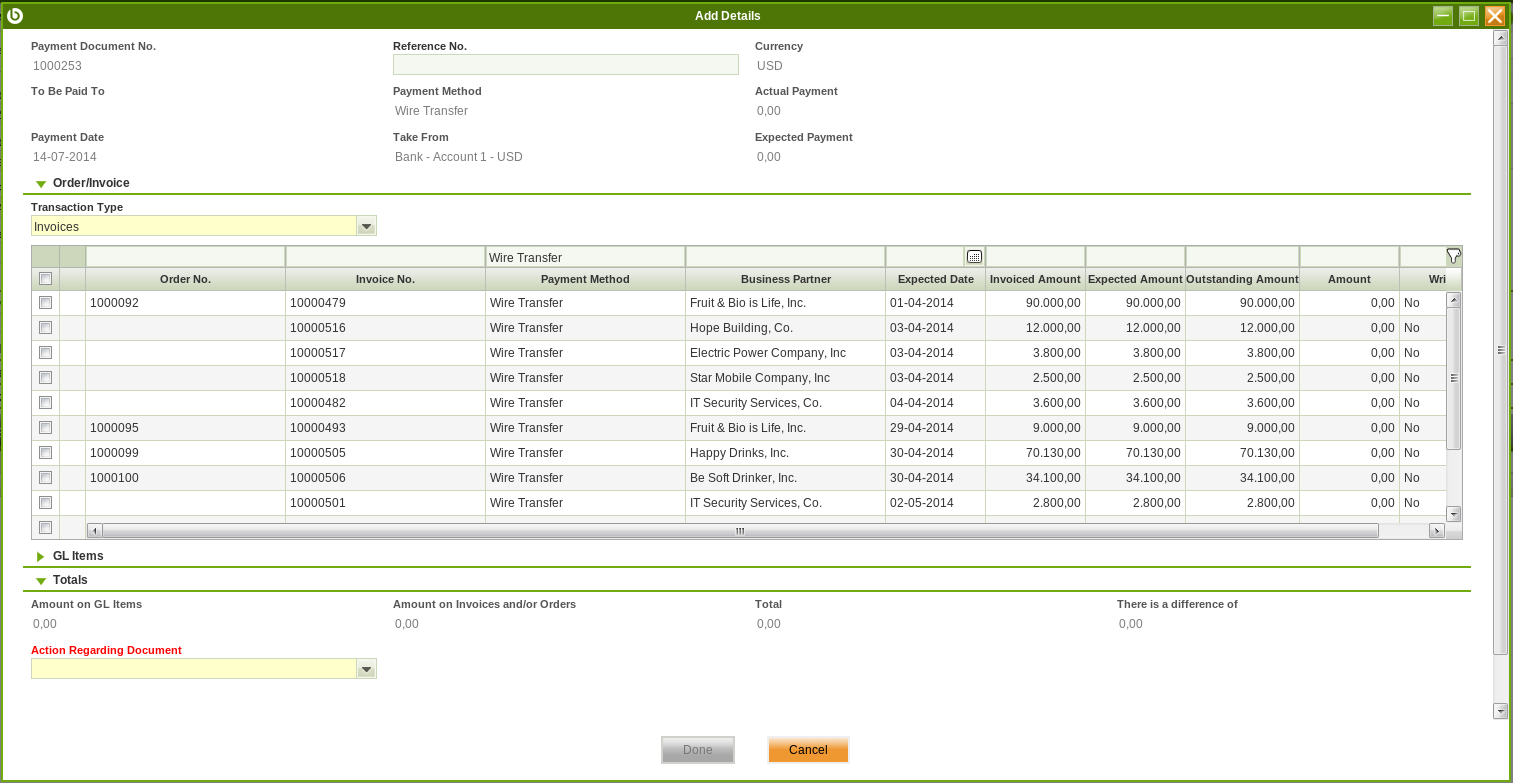
Task: Sort by Invoiced Amount column header
Action: coord(1035,279)
